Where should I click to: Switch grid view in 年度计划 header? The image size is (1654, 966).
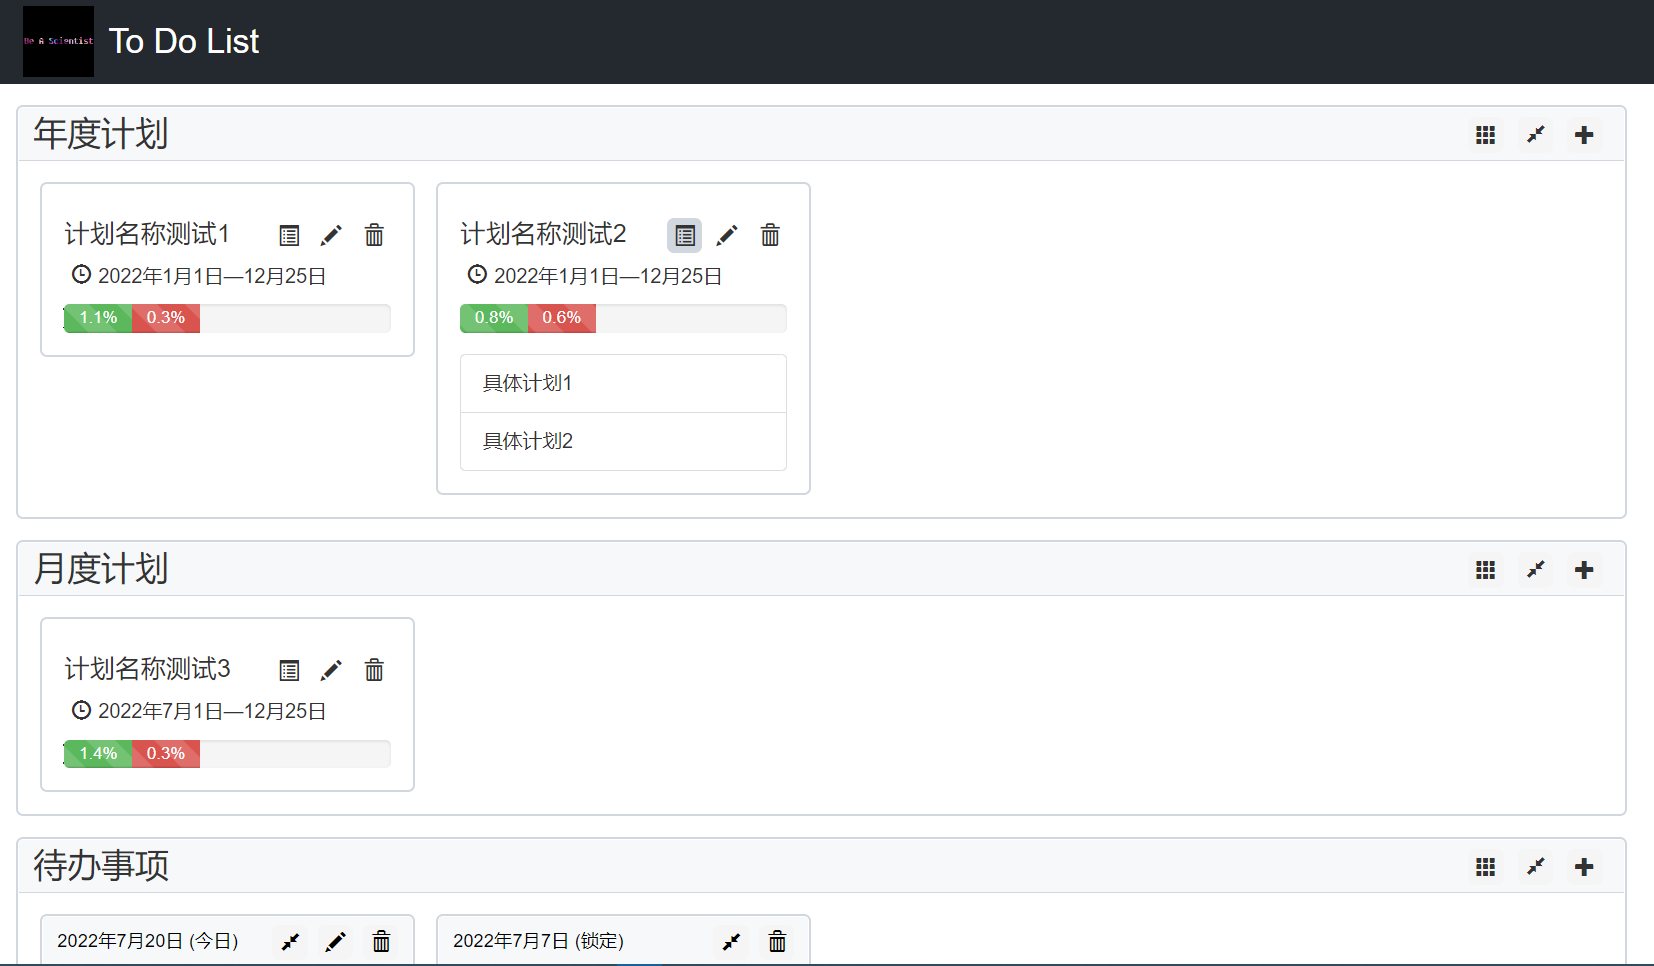click(1486, 135)
